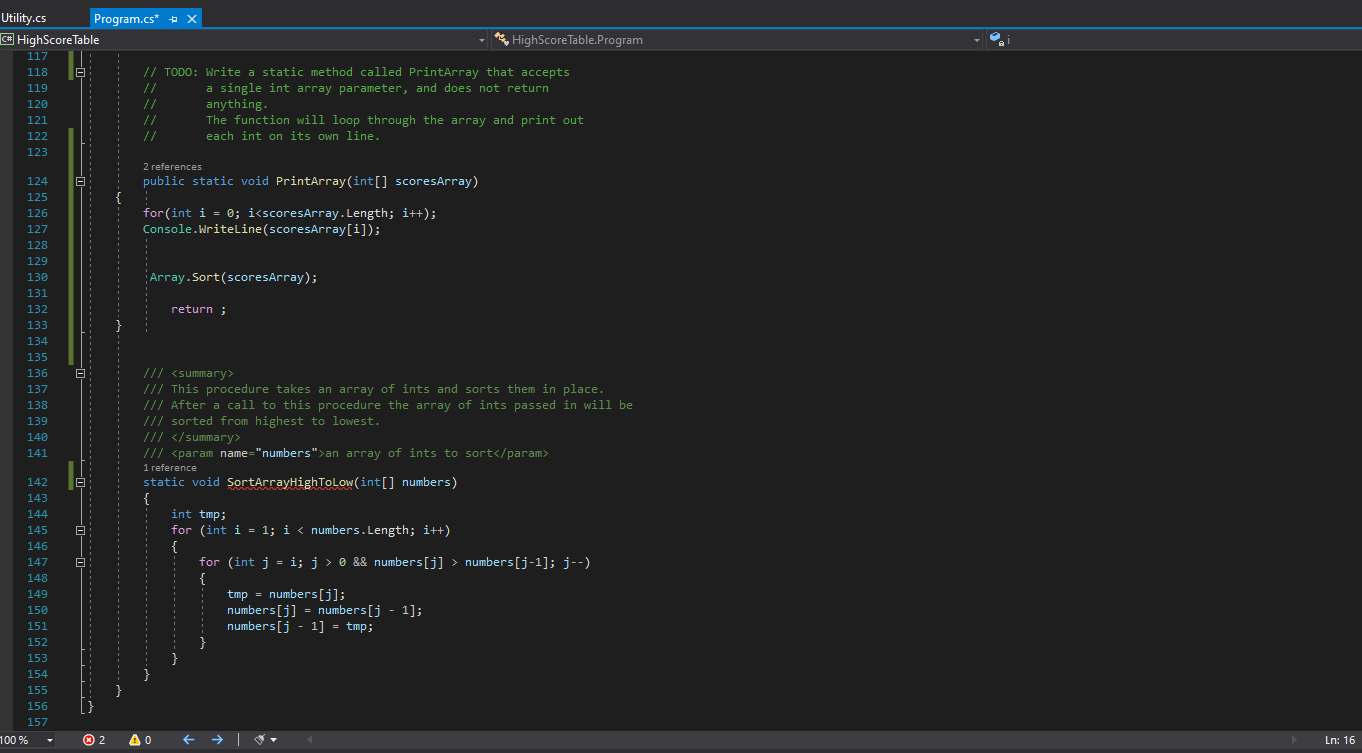Screen dimensions: 1362x753
Task: Open the HighScoreTable.Program type dropdown
Action: pos(977,40)
